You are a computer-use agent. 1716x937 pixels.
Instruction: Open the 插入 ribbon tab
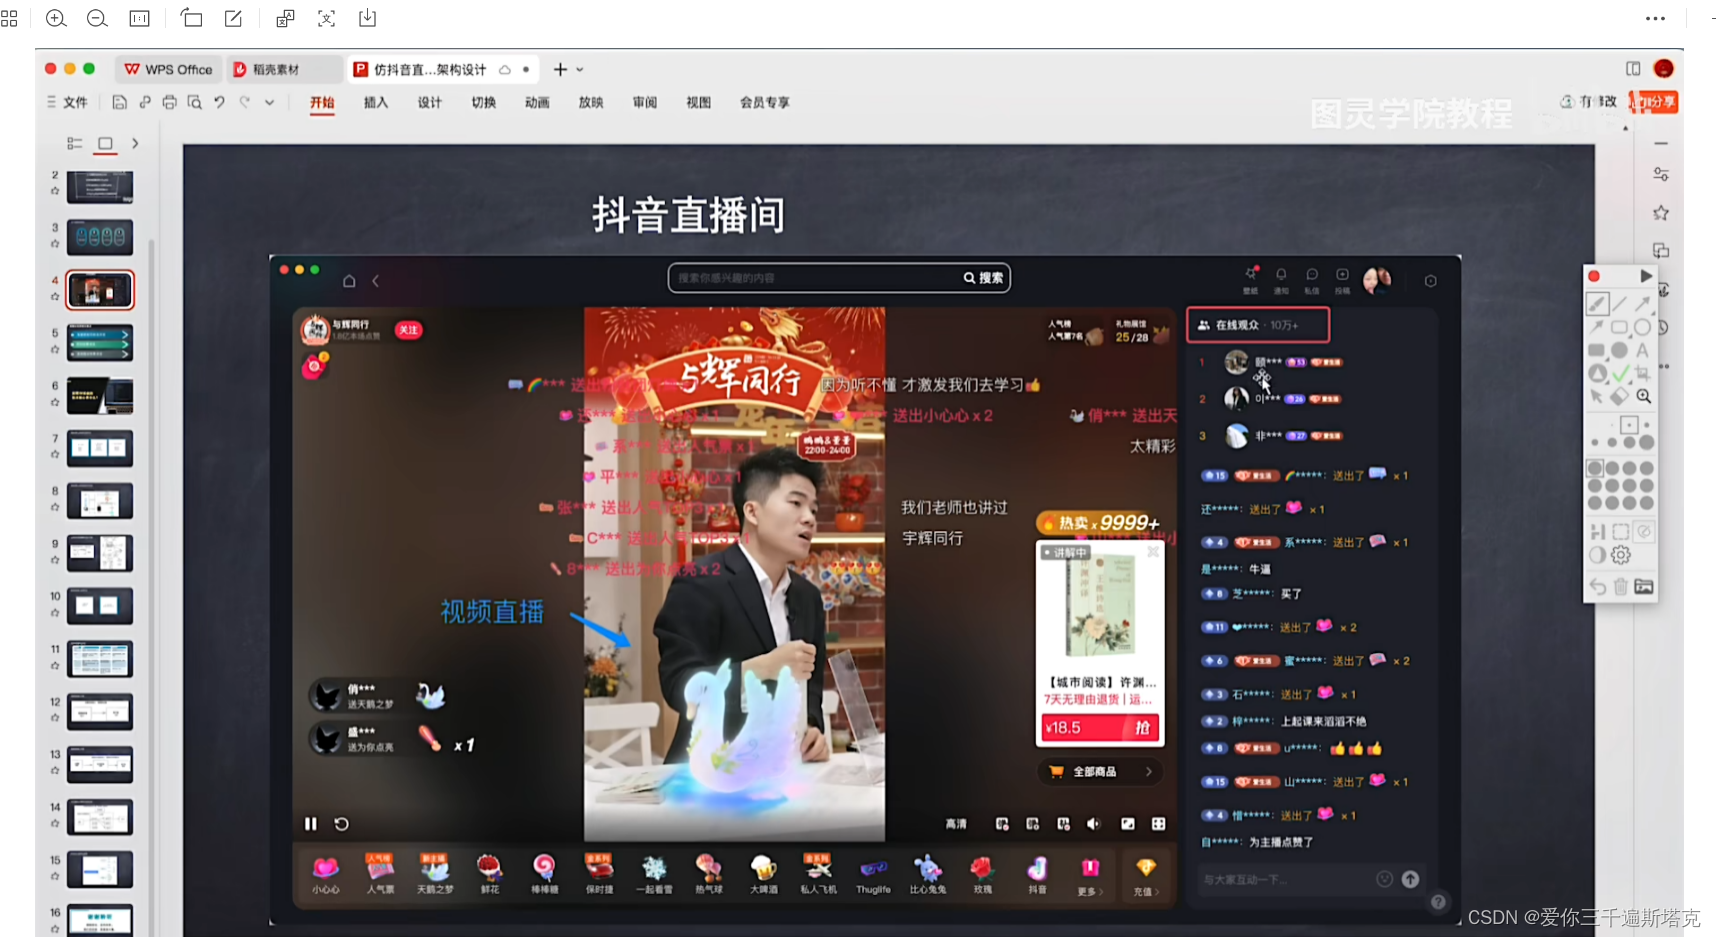(x=376, y=102)
